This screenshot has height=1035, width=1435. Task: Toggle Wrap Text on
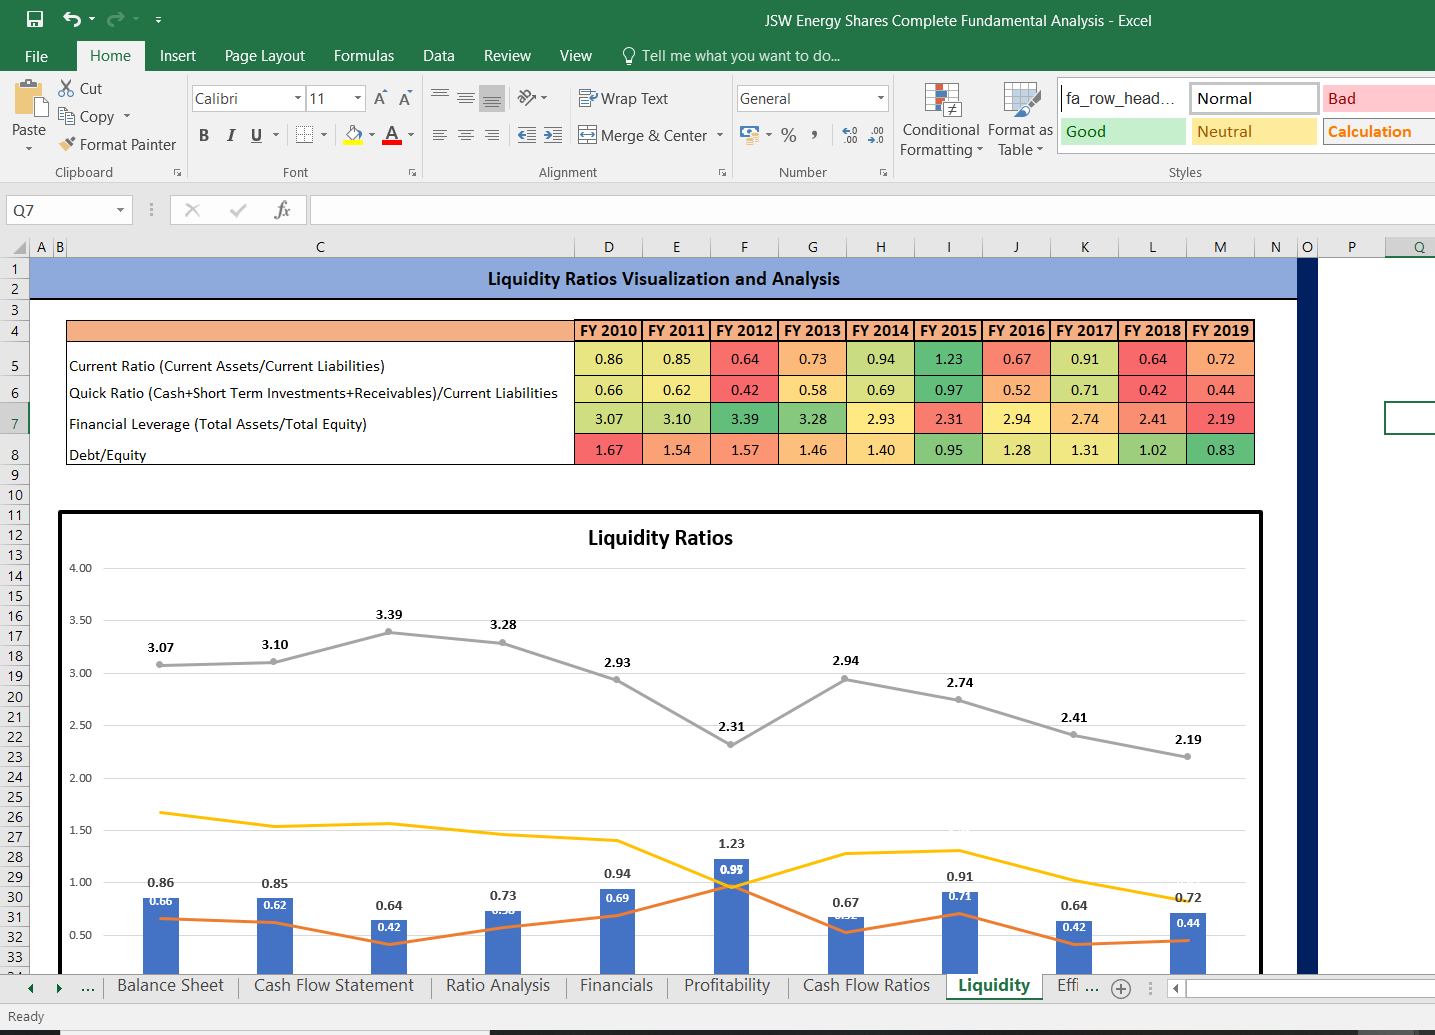pos(623,98)
